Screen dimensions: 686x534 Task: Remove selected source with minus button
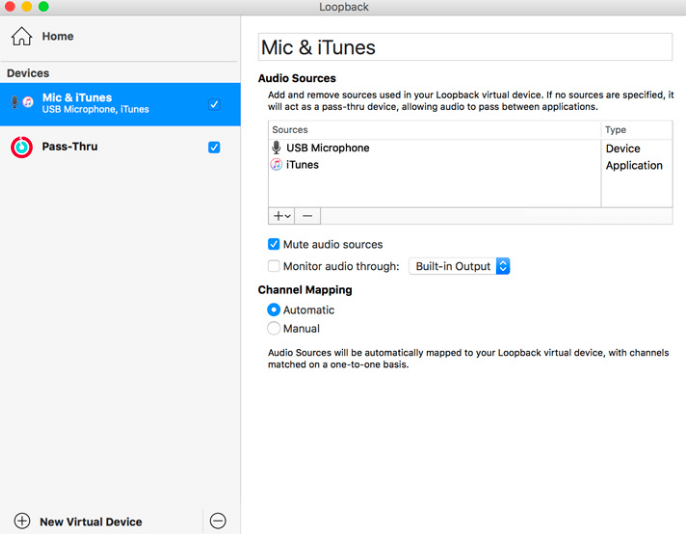307,216
